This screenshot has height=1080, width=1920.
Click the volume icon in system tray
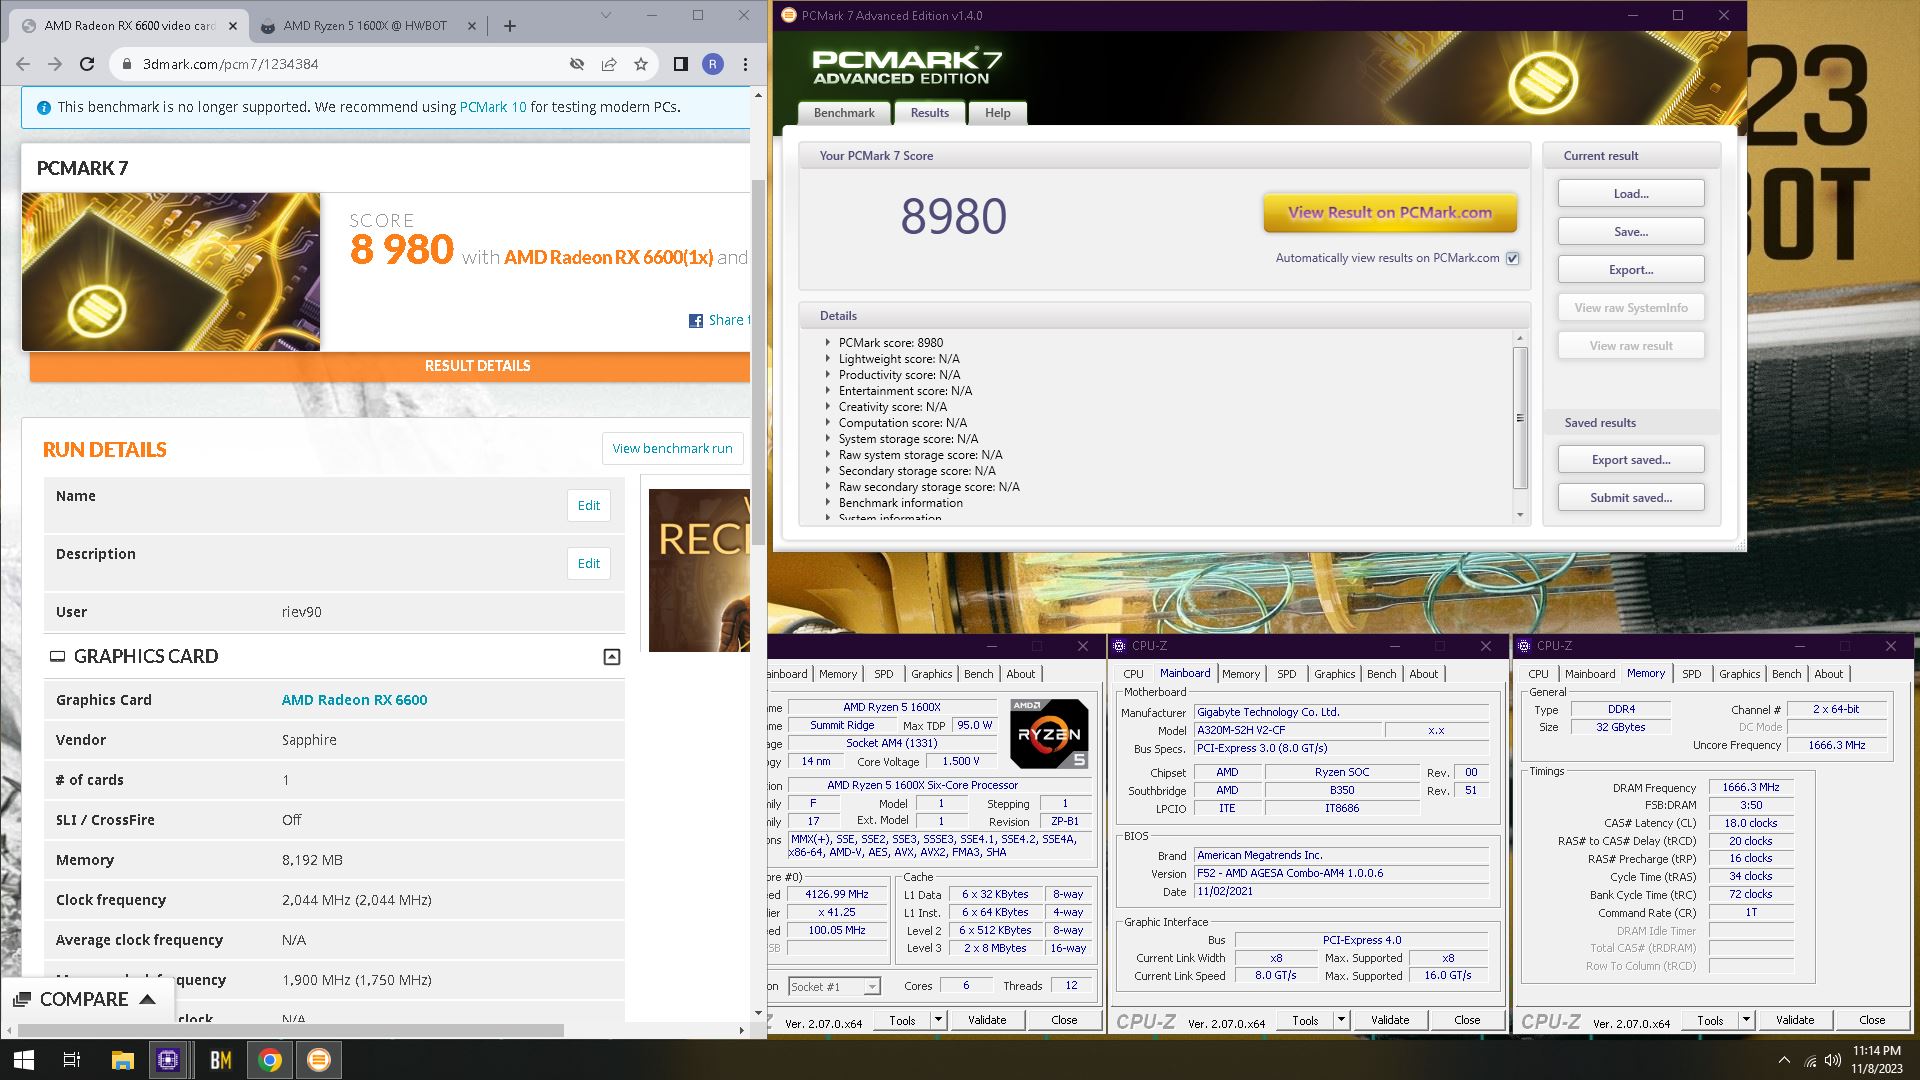(1833, 1060)
